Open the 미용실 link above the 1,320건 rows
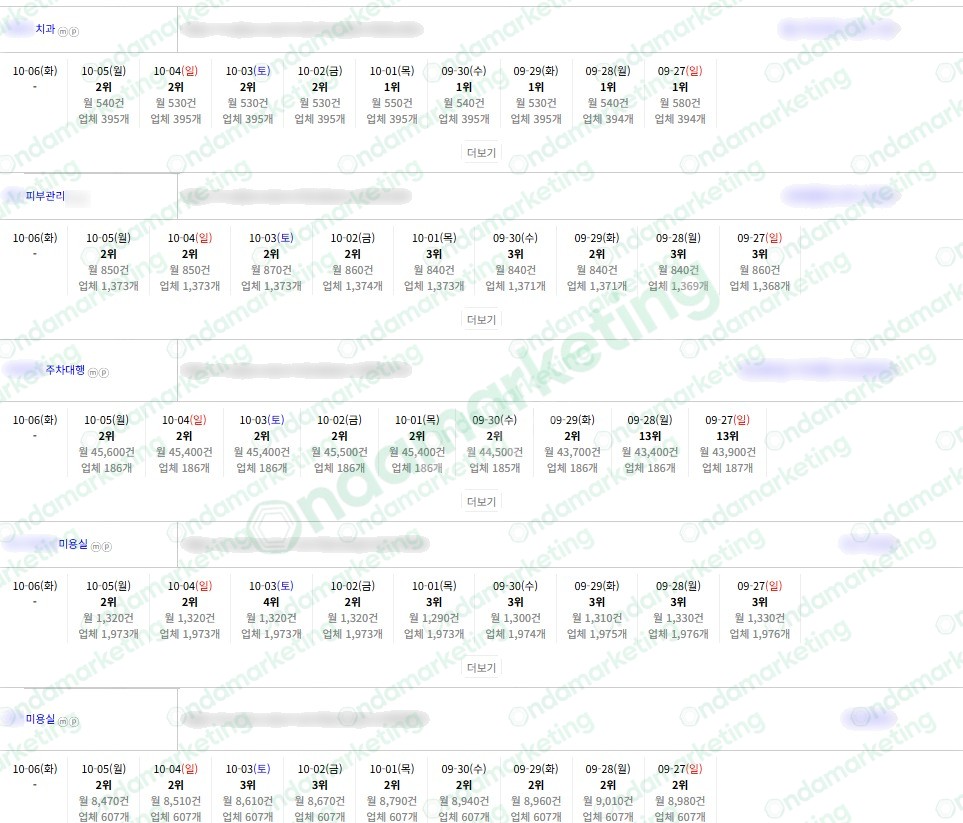963x823 pixels. [x=73, y=544]
